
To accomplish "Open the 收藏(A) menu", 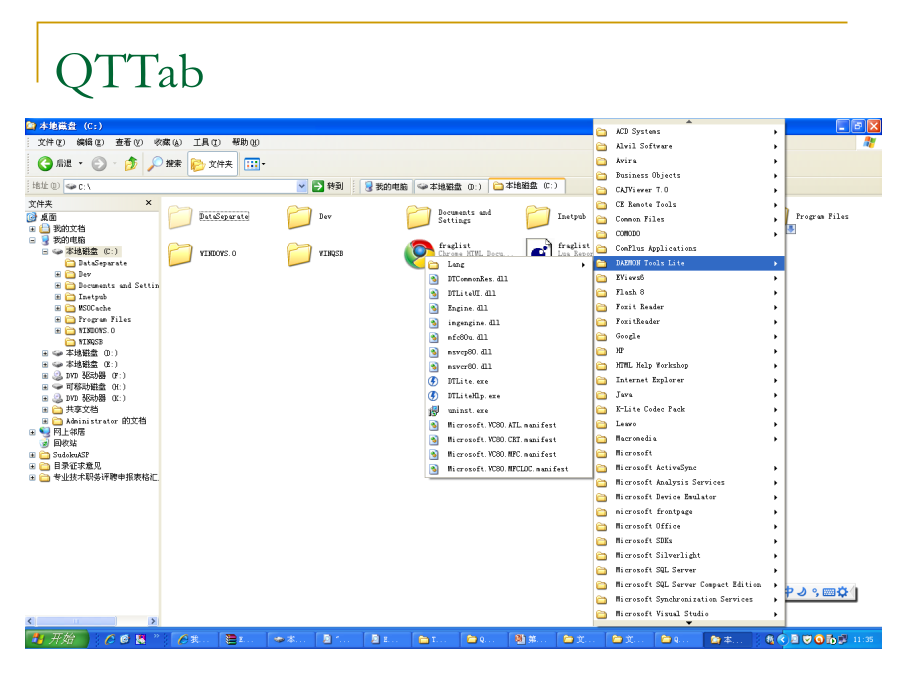I will (x=168, y=142).
